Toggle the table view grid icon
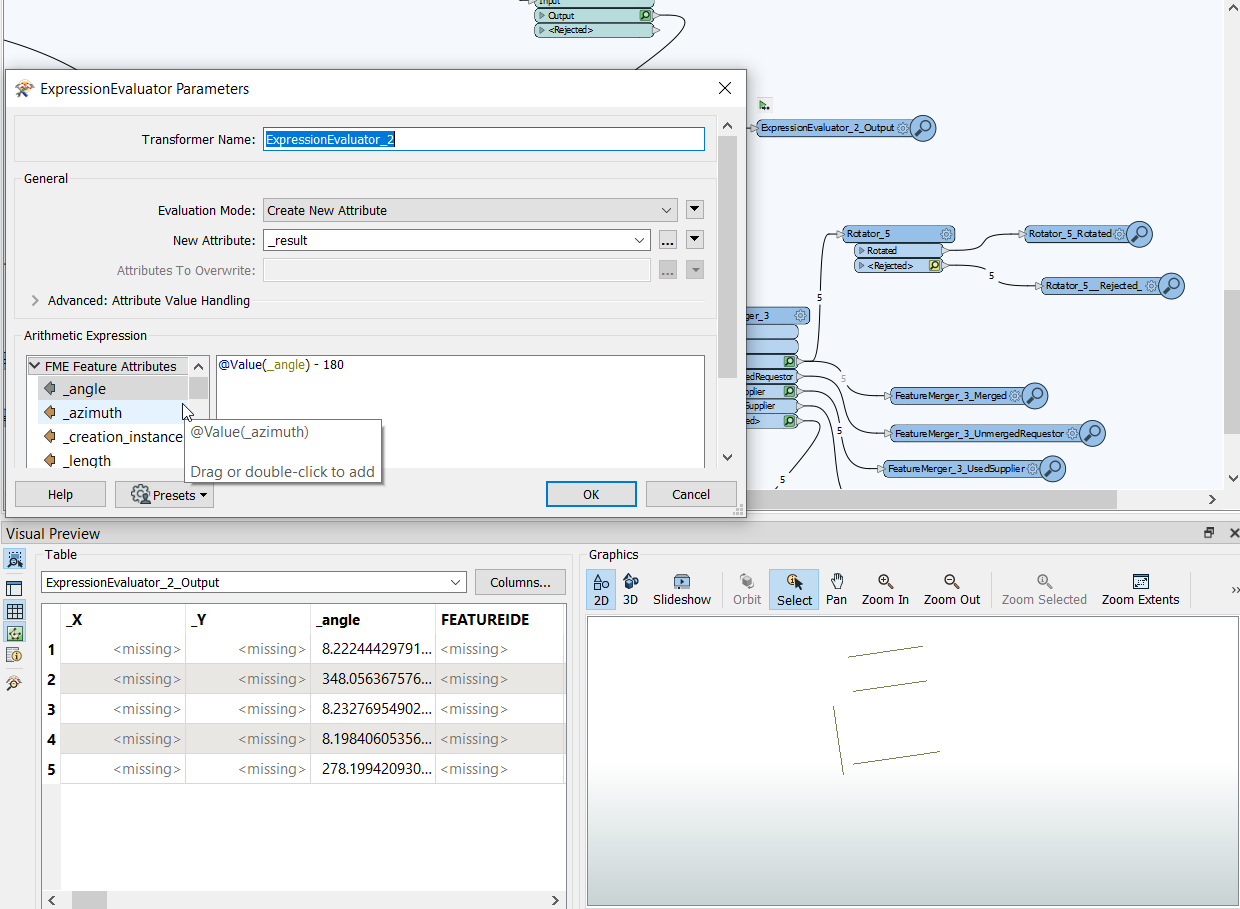 click(15, 611)
